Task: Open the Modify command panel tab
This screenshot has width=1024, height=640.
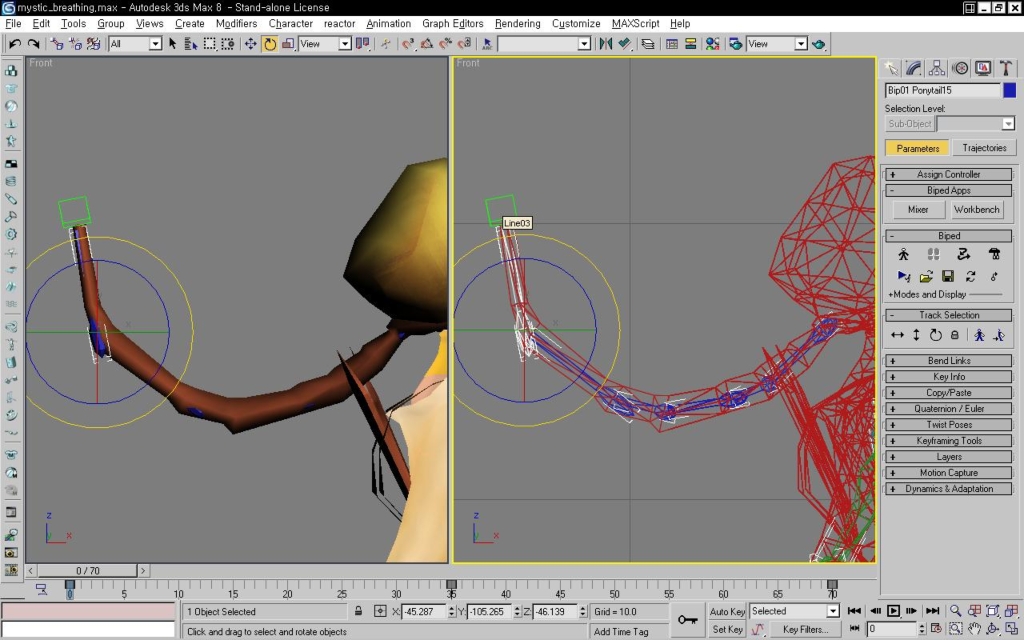Action: click(914, 68)
